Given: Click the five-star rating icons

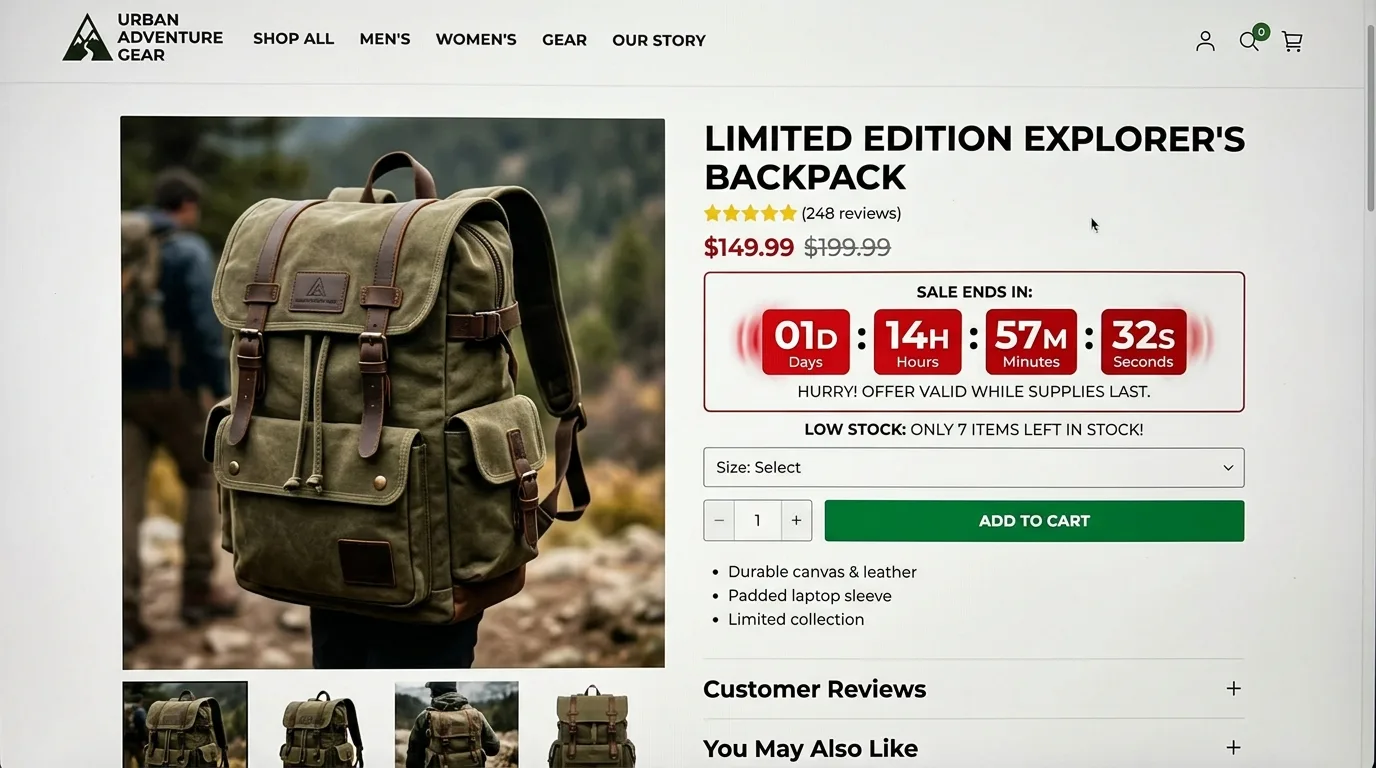Looking at the screenshot, I should point(750,213).
